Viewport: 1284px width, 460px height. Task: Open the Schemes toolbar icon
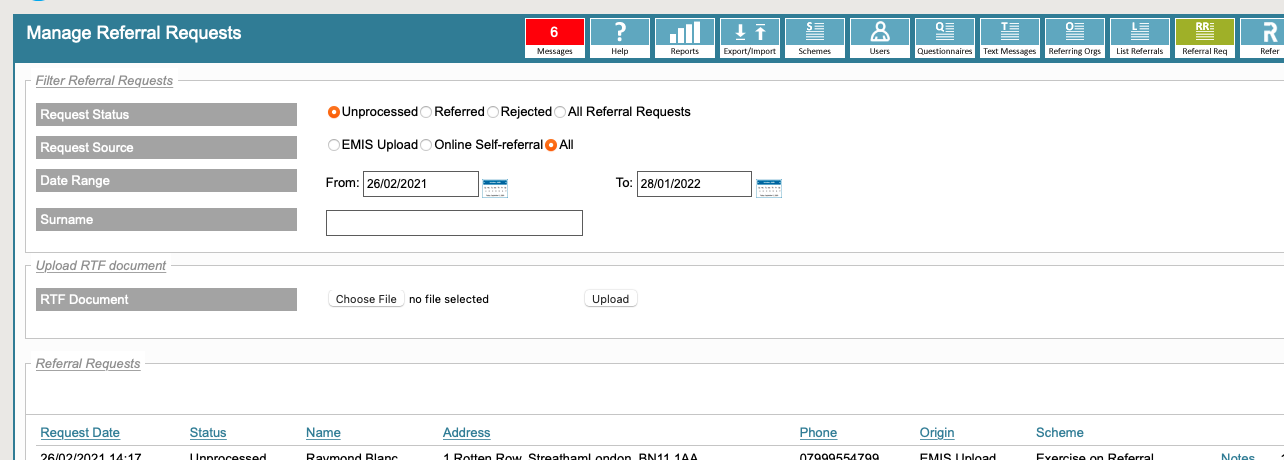(x=815, y=38)
